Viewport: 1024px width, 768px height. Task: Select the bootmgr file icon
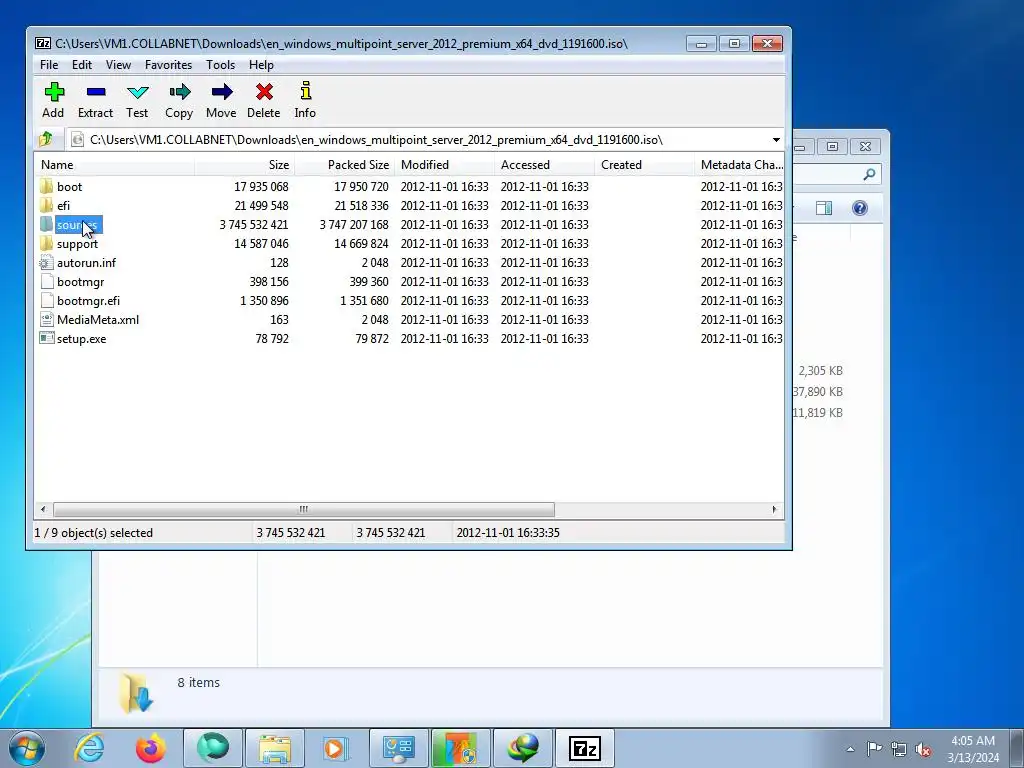click(x=46, y=281)
